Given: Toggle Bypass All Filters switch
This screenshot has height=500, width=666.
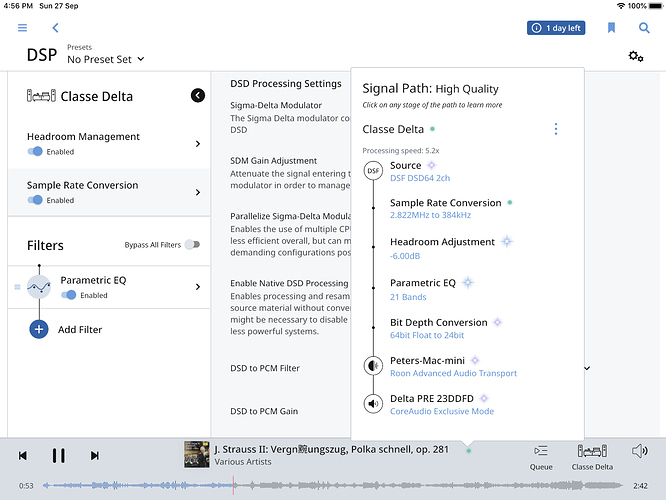Looking at the screenshot, I should click(x=192, y=244).
